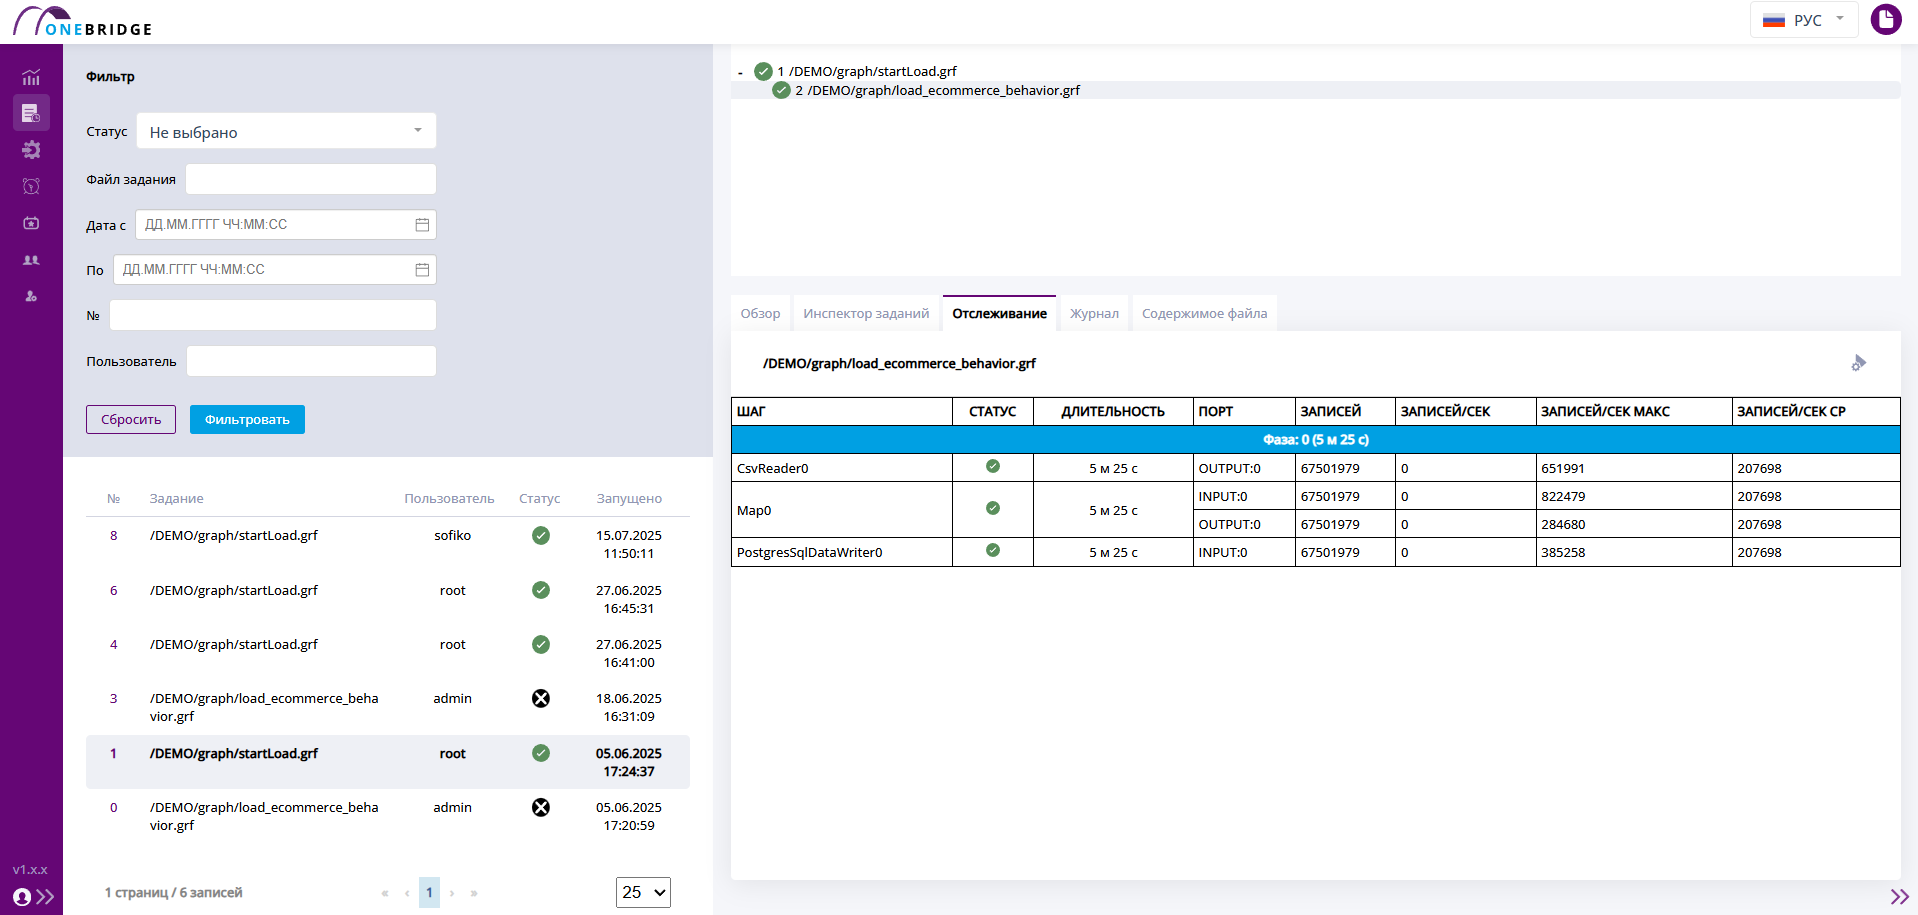The image size is (1918, 915).
Task: Open the statistics chart sidebar icon
Action: tap(31, 77)
